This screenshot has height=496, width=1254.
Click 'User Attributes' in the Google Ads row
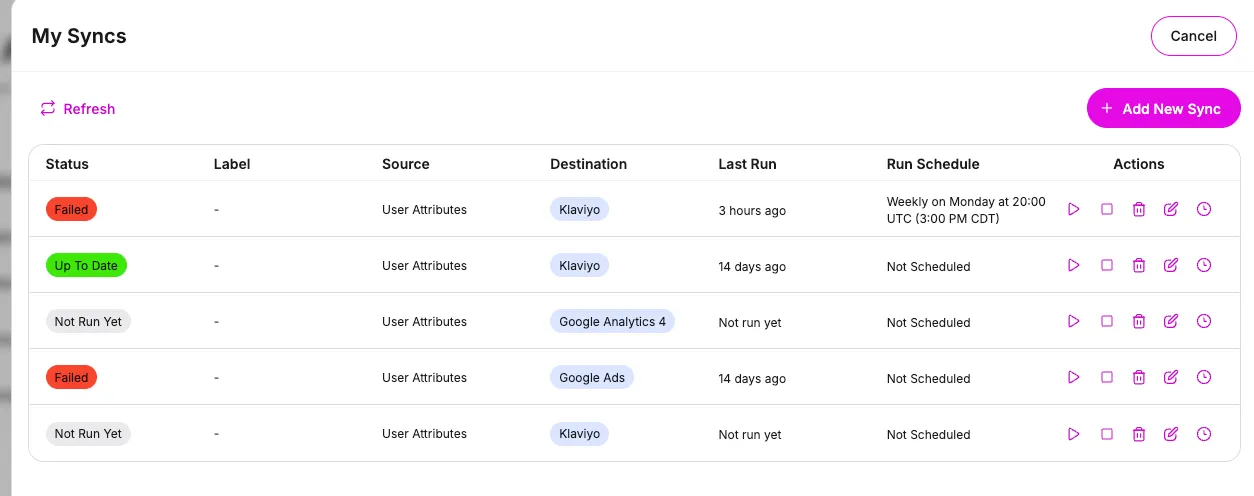point(424,377)
